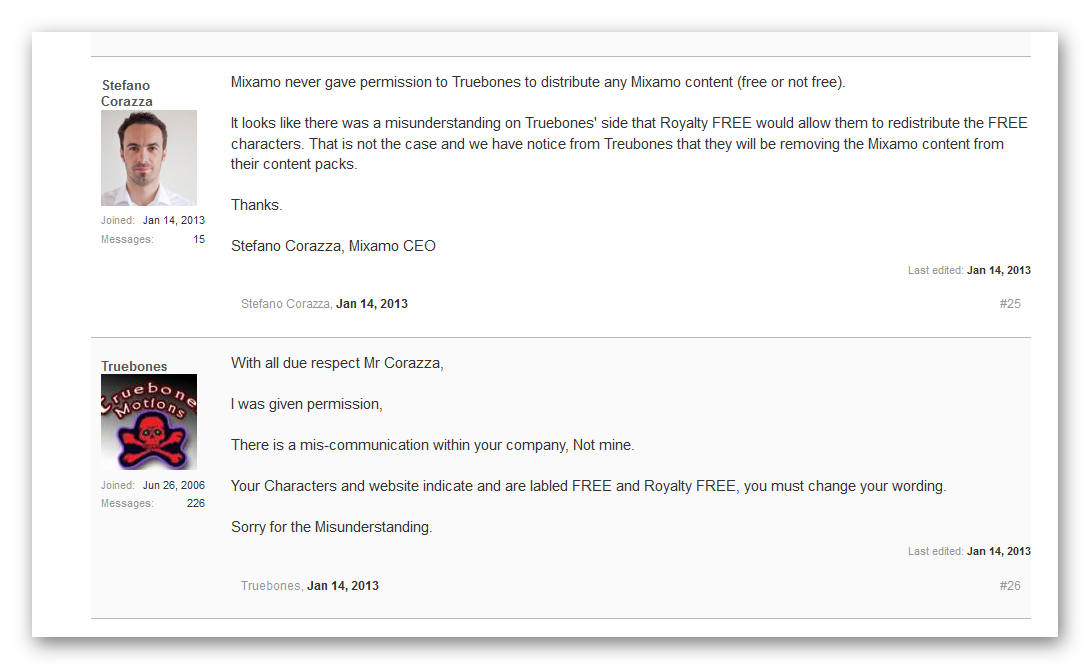Viewport: 1090px width, 669px height.
Task: Open permalink for post #25
Action: [x=1010, y=304]
